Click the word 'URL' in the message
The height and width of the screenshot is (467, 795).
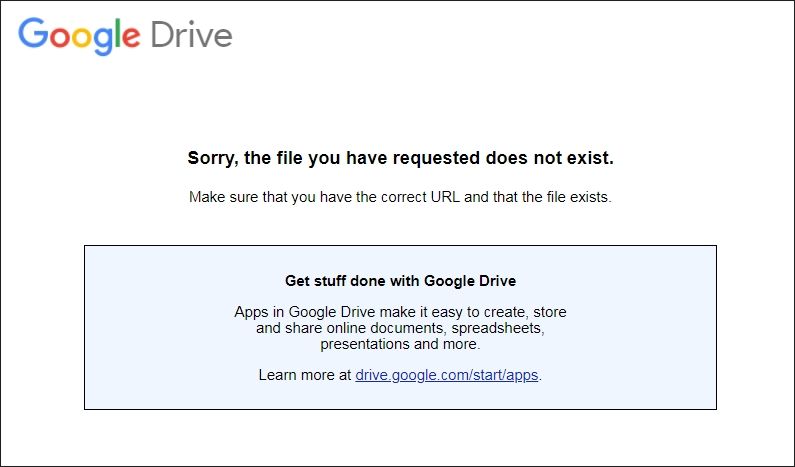445,197
